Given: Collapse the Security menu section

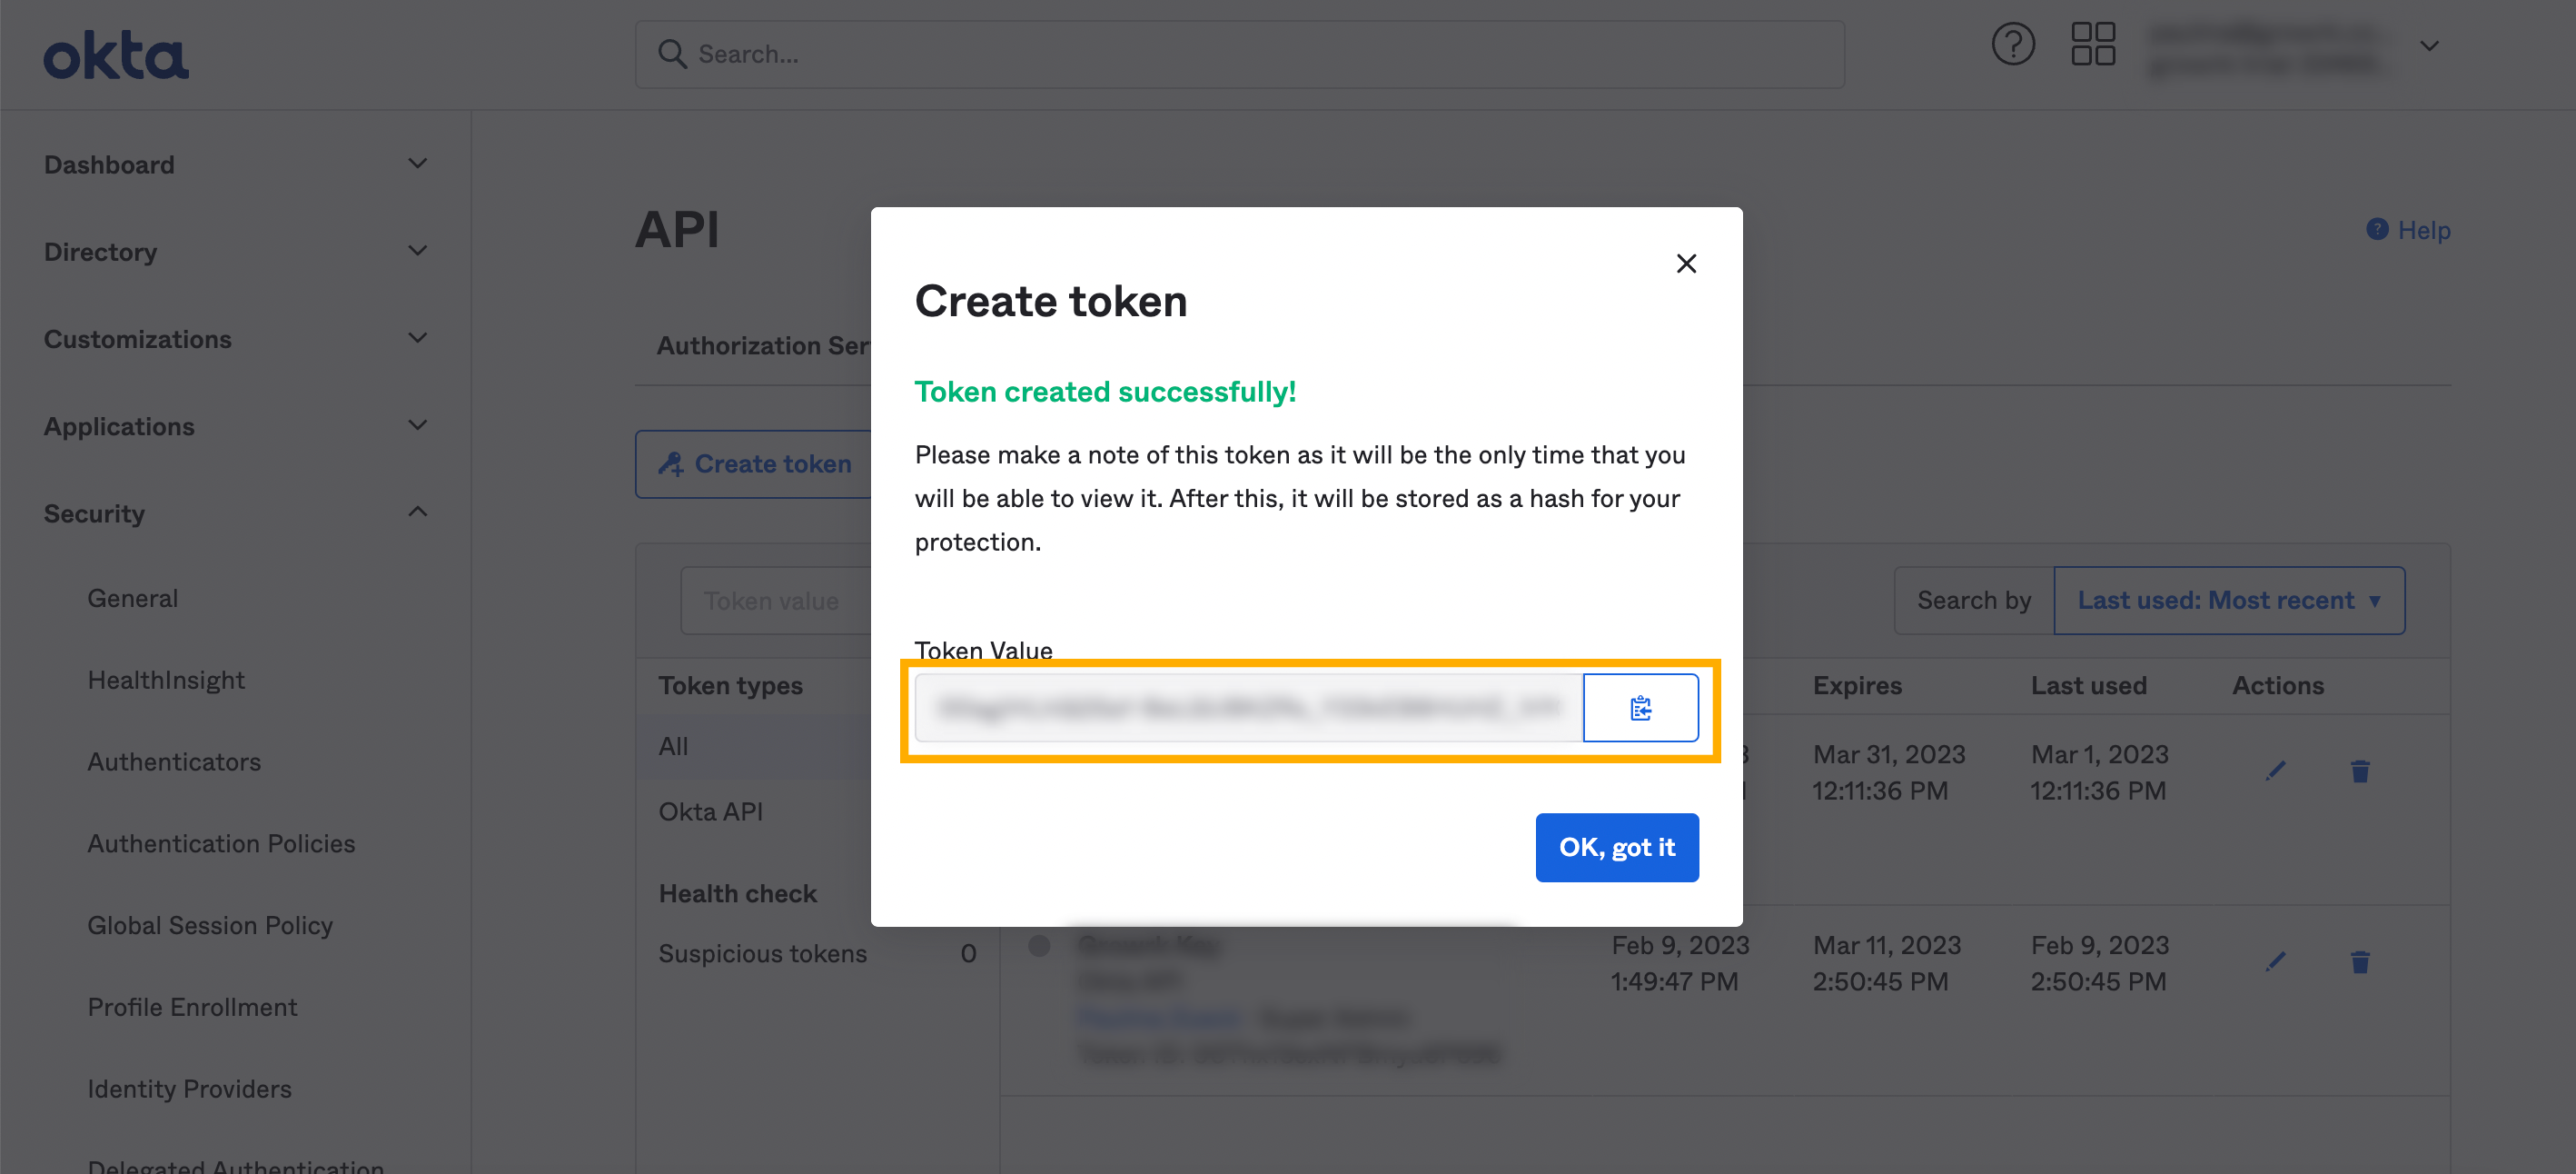Looking at the screenshot, I should [x=418, y=513].
